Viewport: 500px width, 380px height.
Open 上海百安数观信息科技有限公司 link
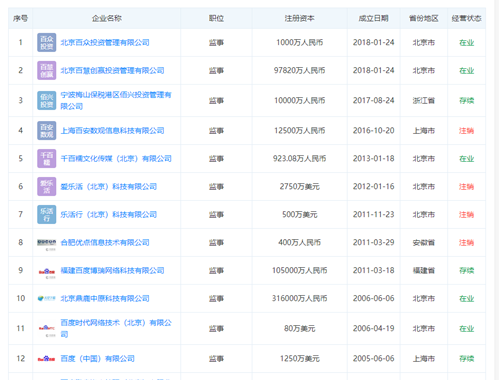pyautogui.click(x=112, y=131)
